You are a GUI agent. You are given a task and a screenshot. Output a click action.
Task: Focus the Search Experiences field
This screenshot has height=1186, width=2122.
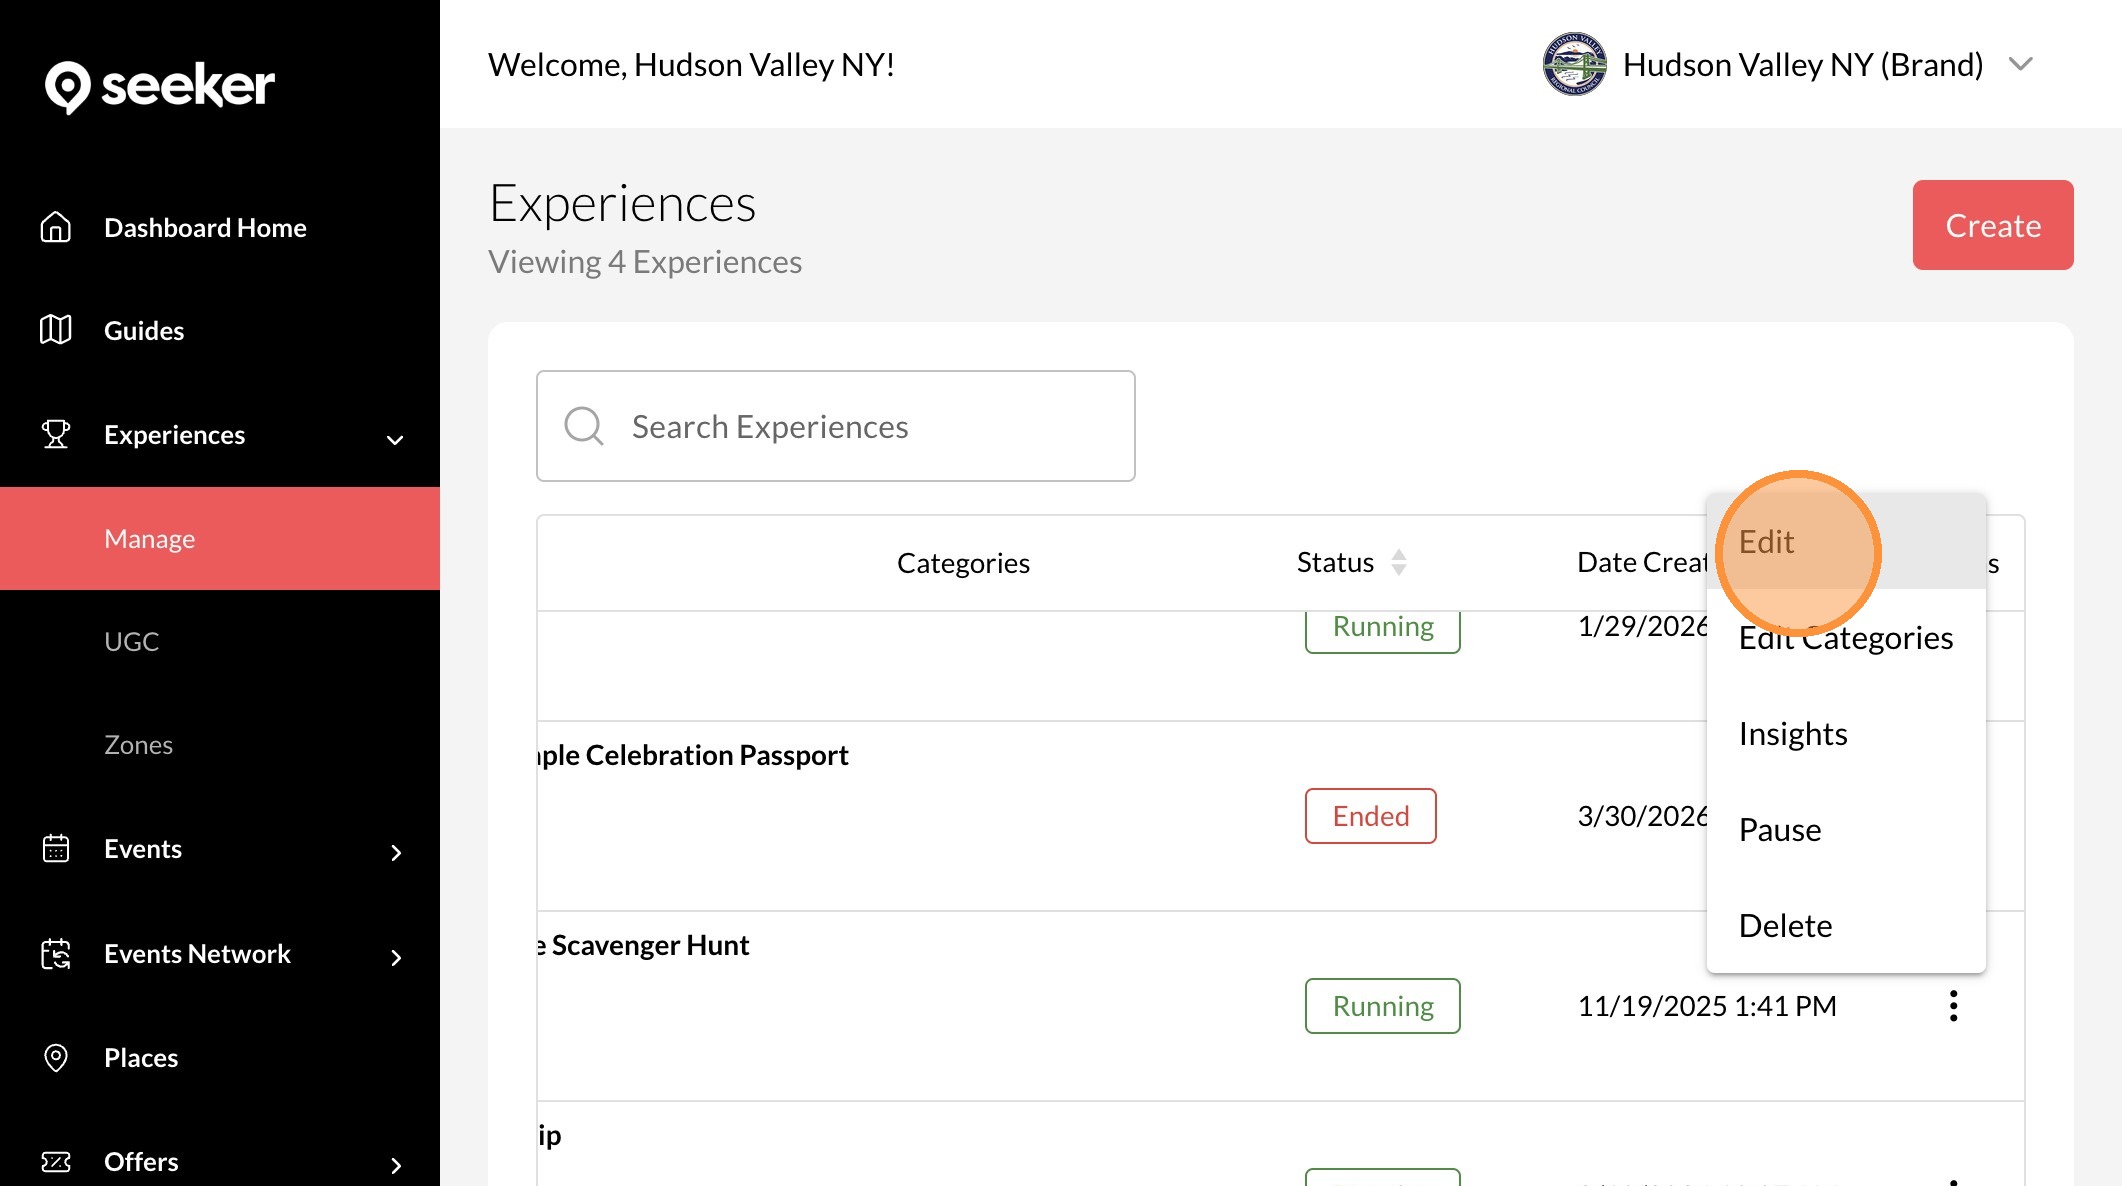coord(835,426)
